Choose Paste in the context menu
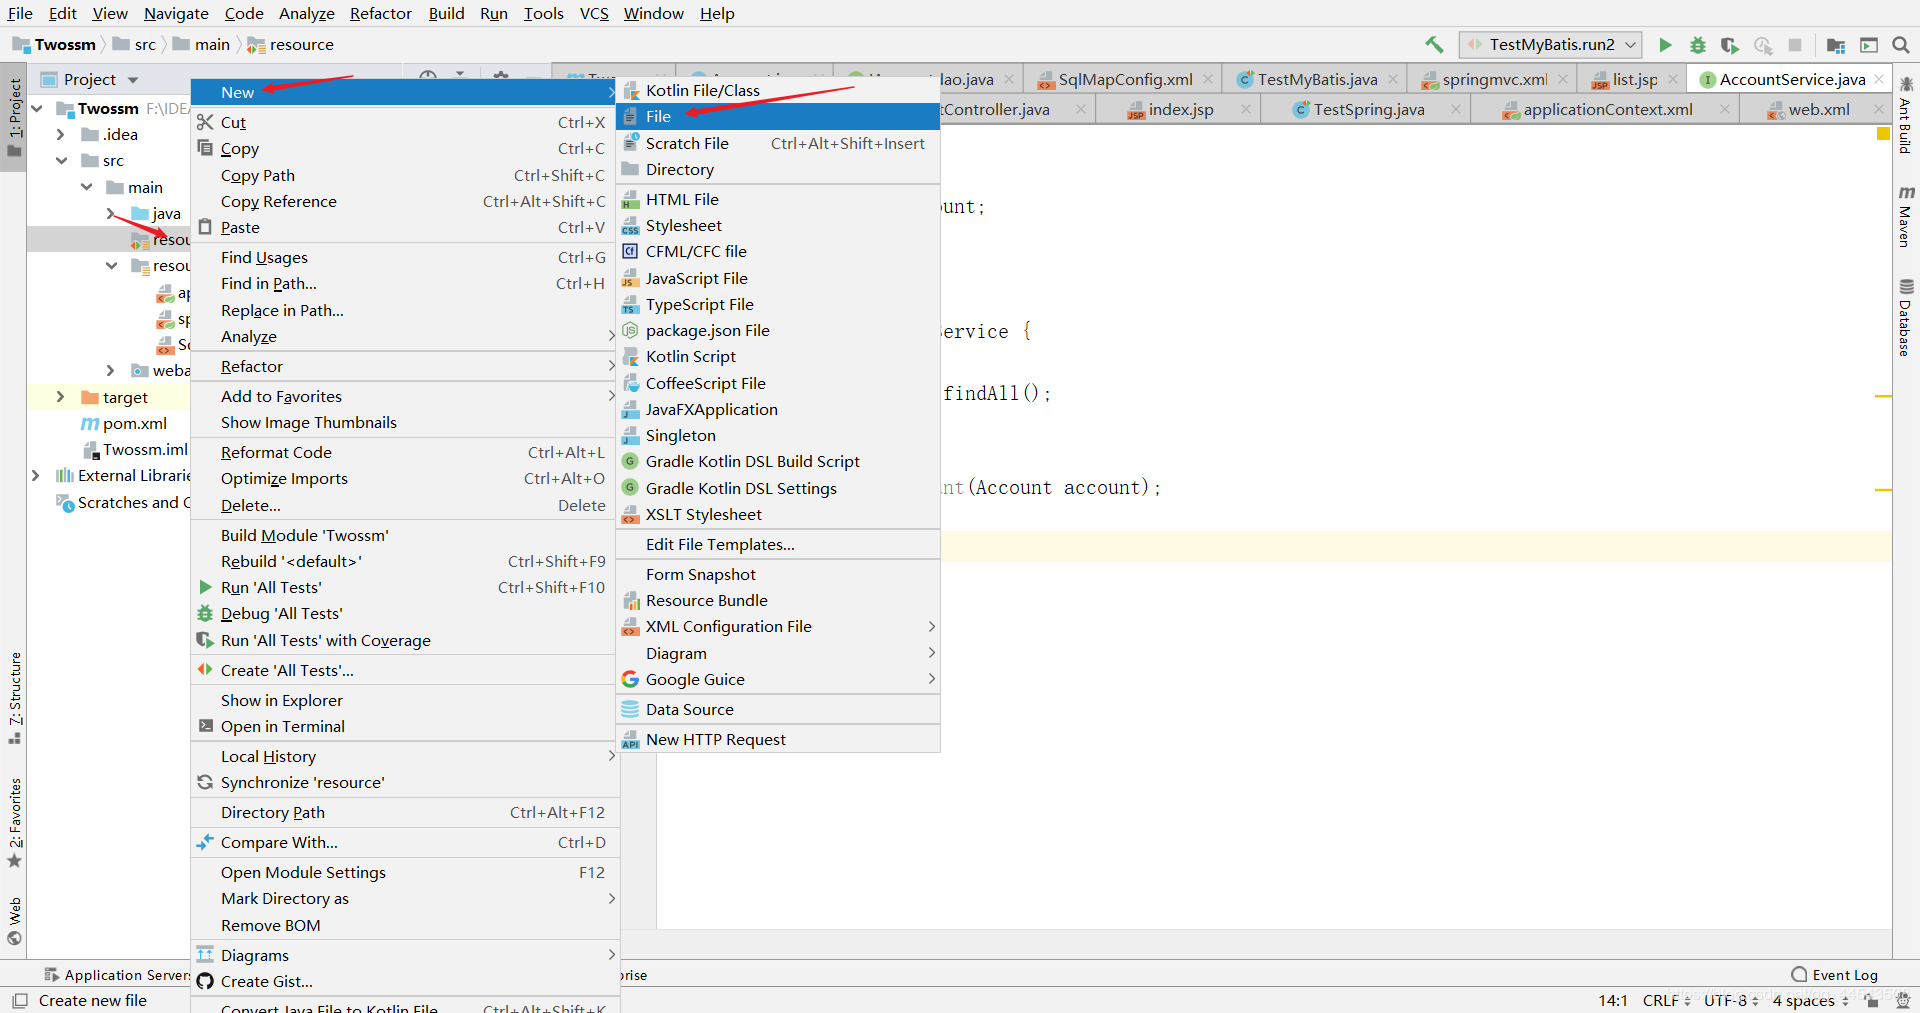 (x=404, y=228)
